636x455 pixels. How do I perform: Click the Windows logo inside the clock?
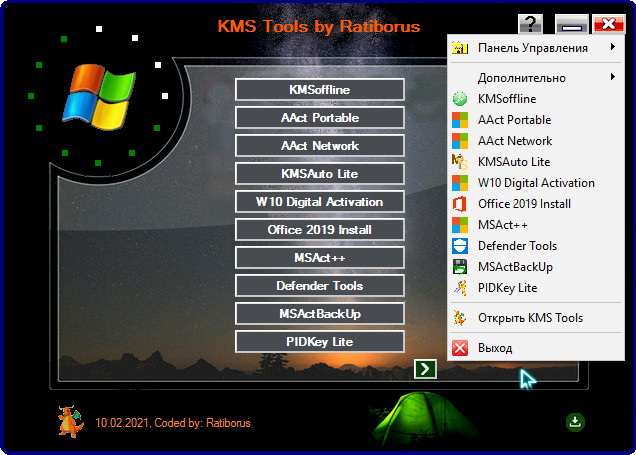99,96
